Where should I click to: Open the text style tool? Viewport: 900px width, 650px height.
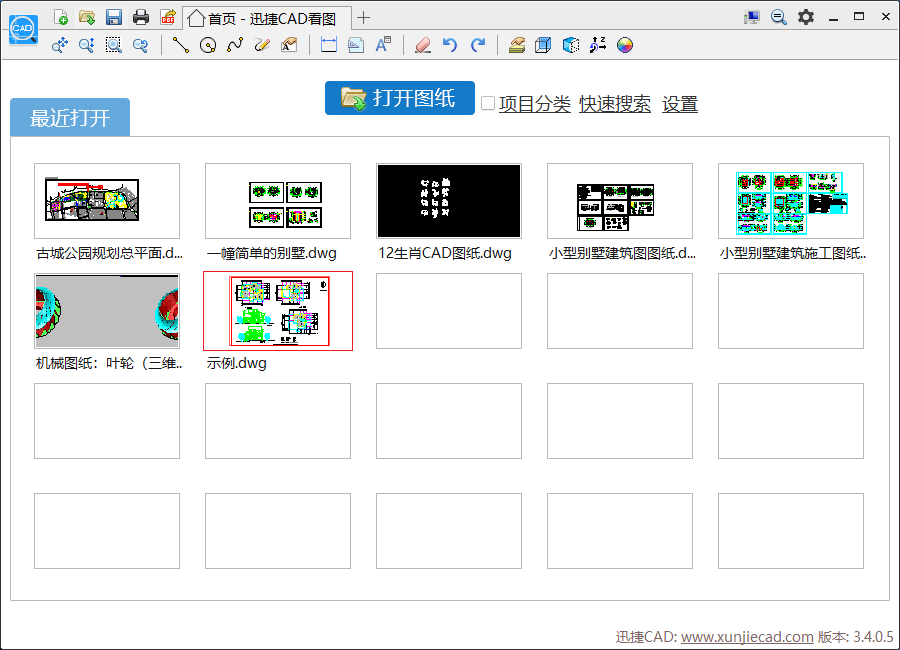coord(383,45)
